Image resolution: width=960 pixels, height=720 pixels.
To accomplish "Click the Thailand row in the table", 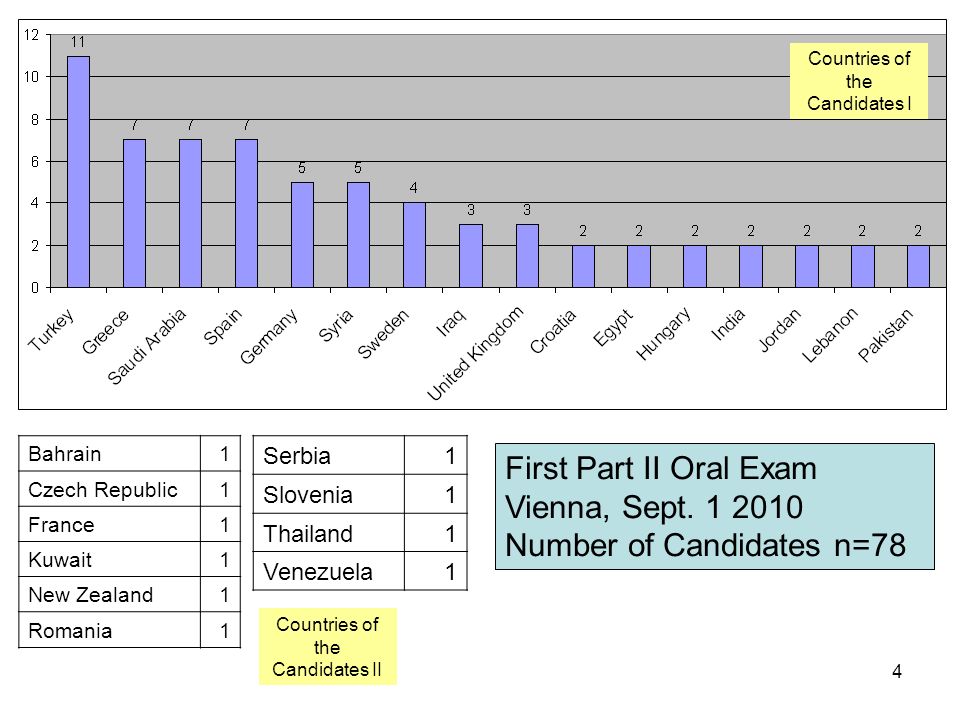I will coord(360,533).
